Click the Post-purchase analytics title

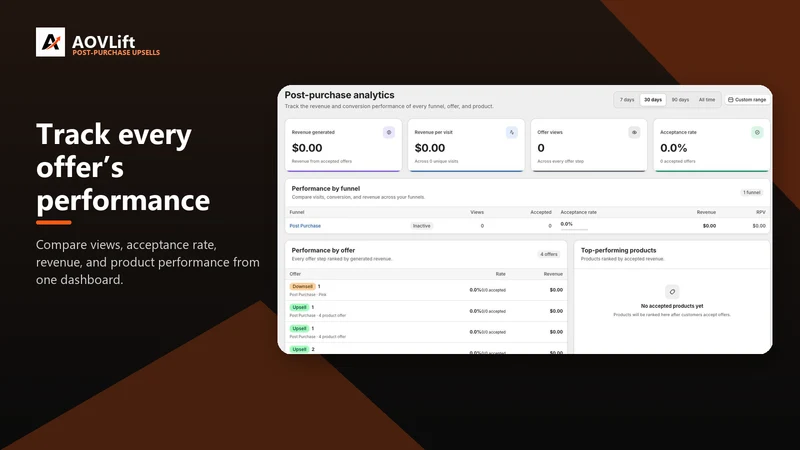tap(339, 95)
